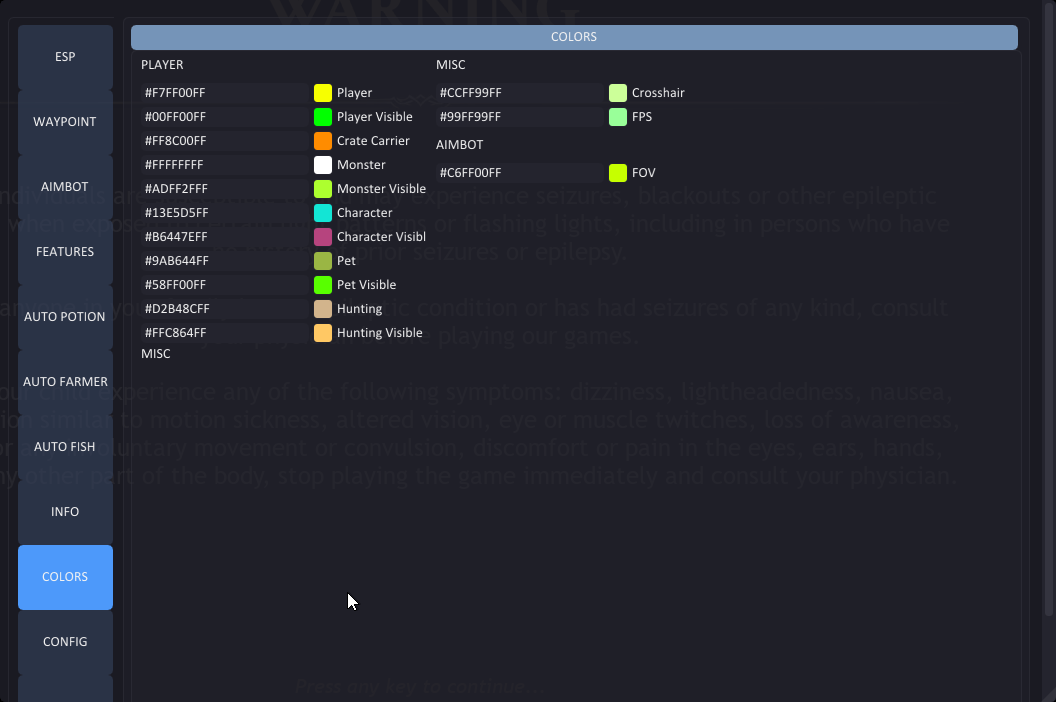Open the Features tab
Image resolution: width=1056 pixels, height=702 pixels.
[x=65, y=252]
